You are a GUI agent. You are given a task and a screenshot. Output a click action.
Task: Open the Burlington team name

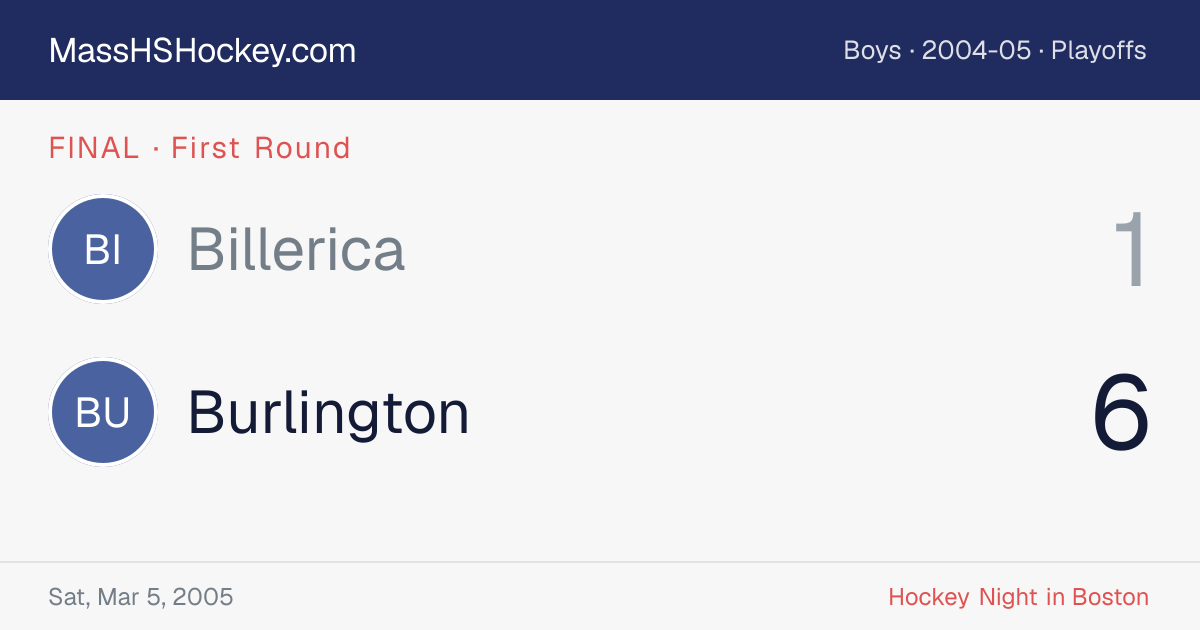(x=329, y=413)
